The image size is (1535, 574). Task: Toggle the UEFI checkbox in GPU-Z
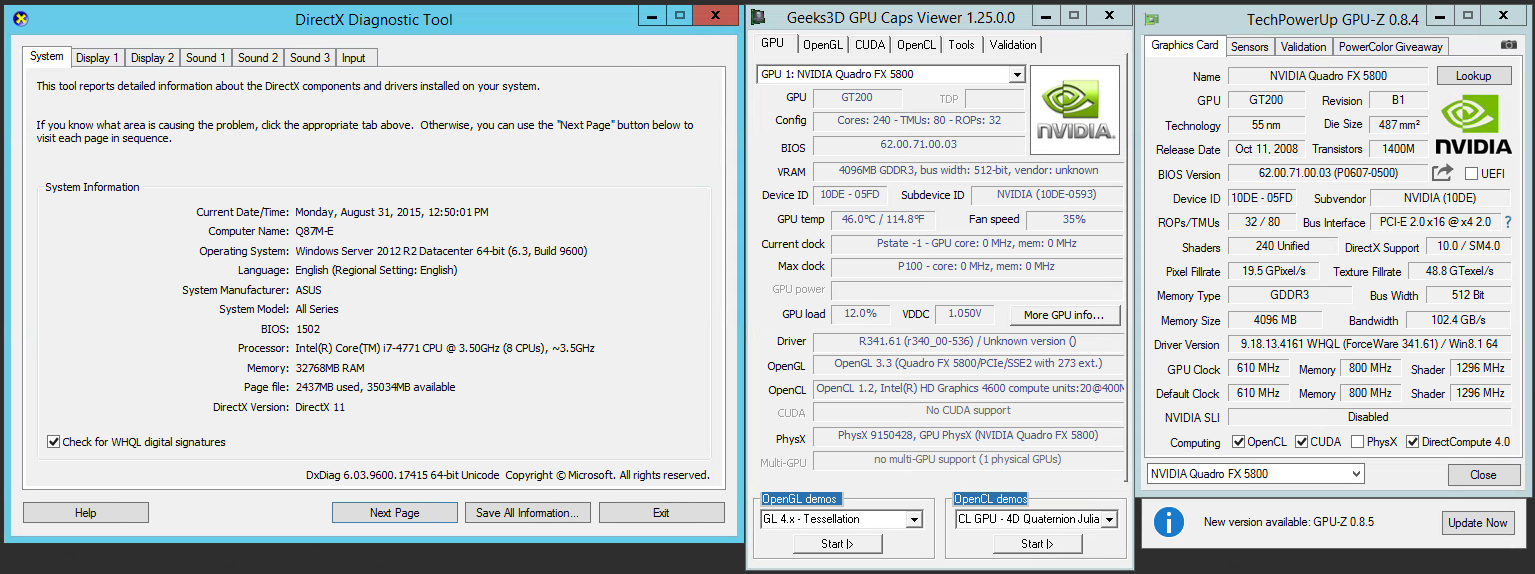pos(1471,173)
